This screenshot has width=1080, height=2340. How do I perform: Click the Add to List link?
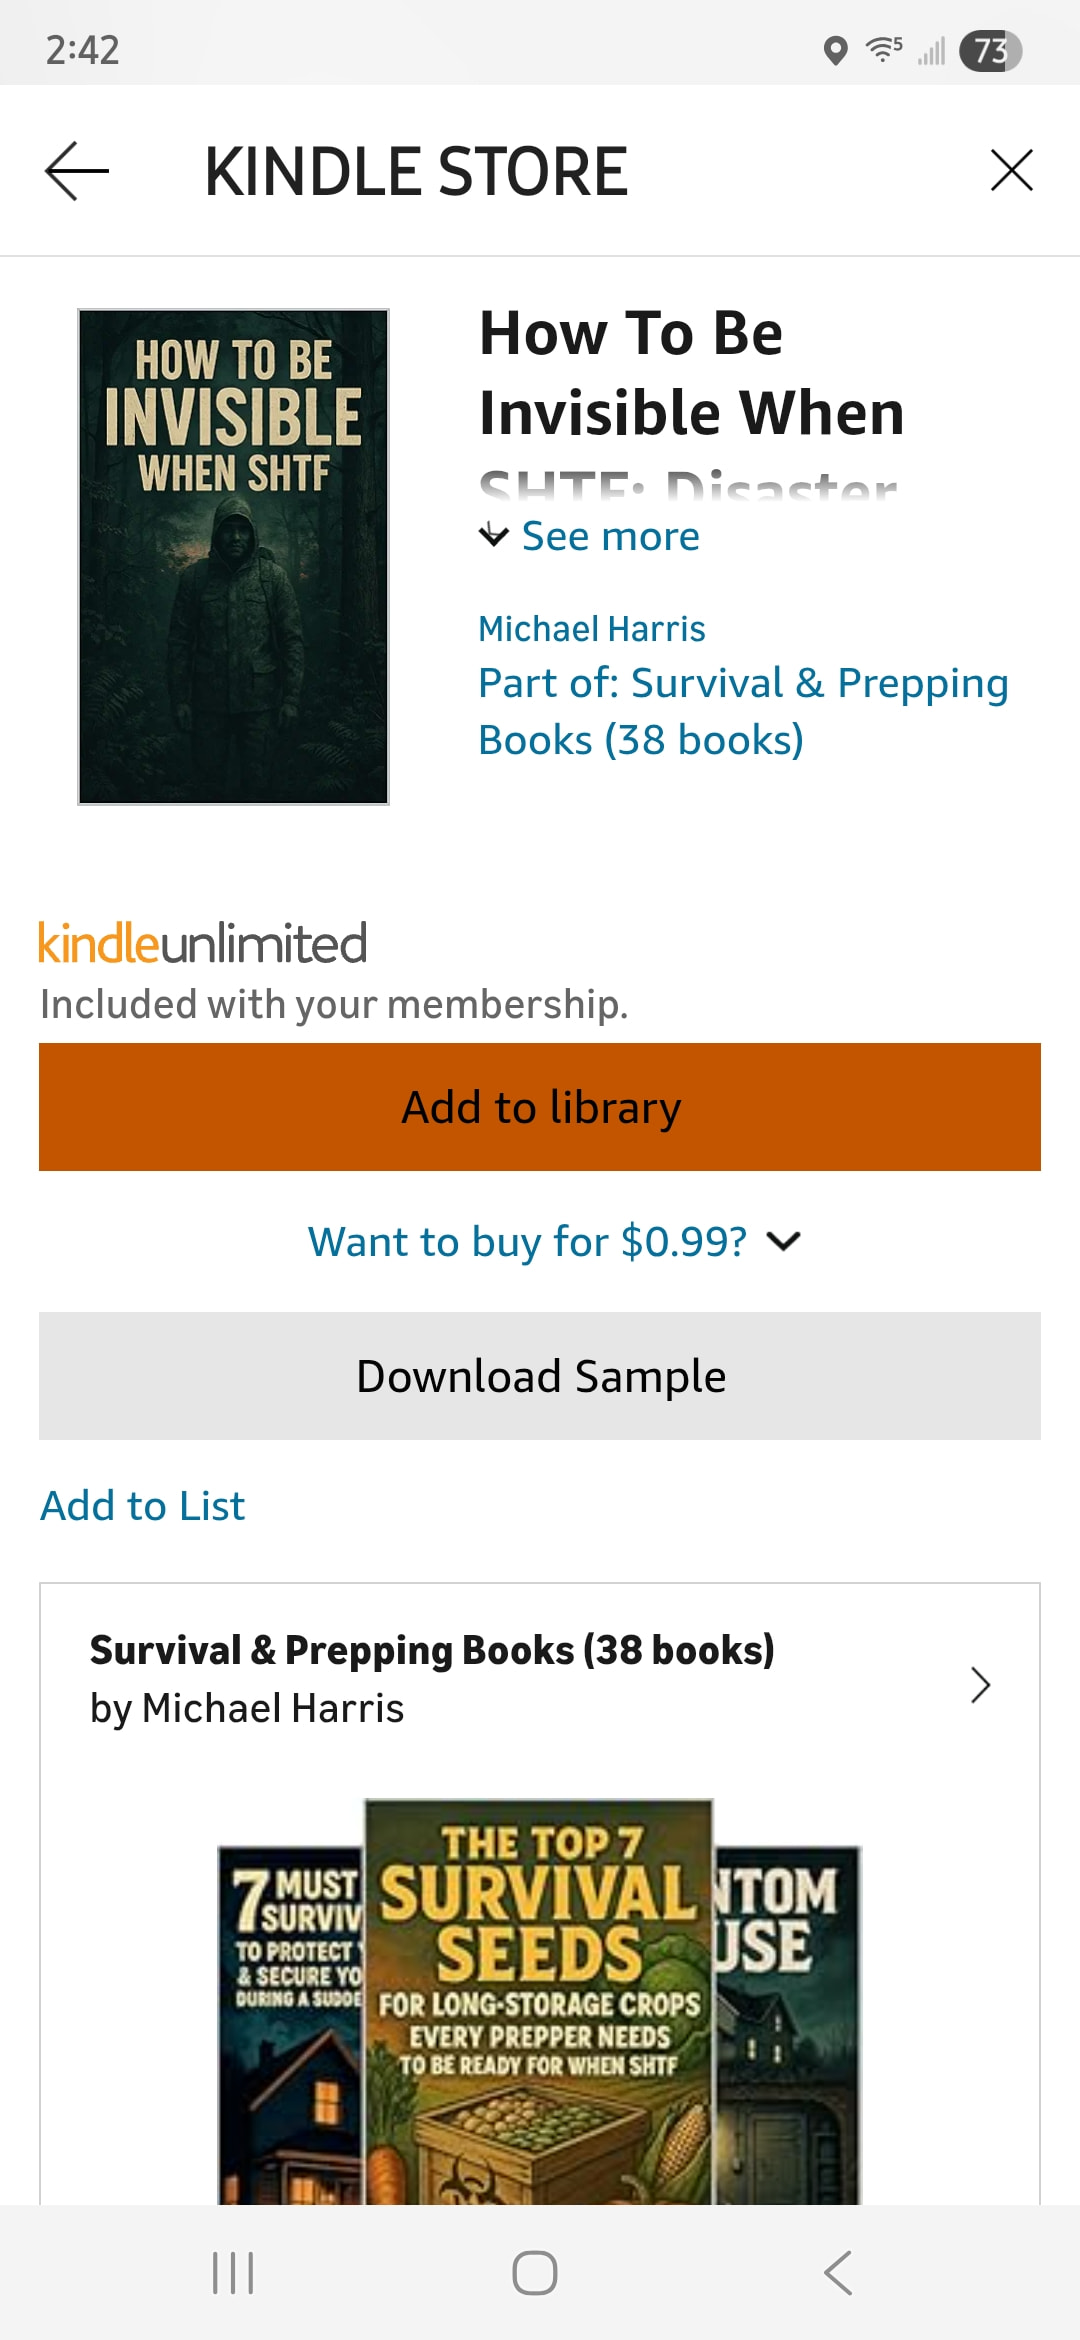tap(143, 1506)
